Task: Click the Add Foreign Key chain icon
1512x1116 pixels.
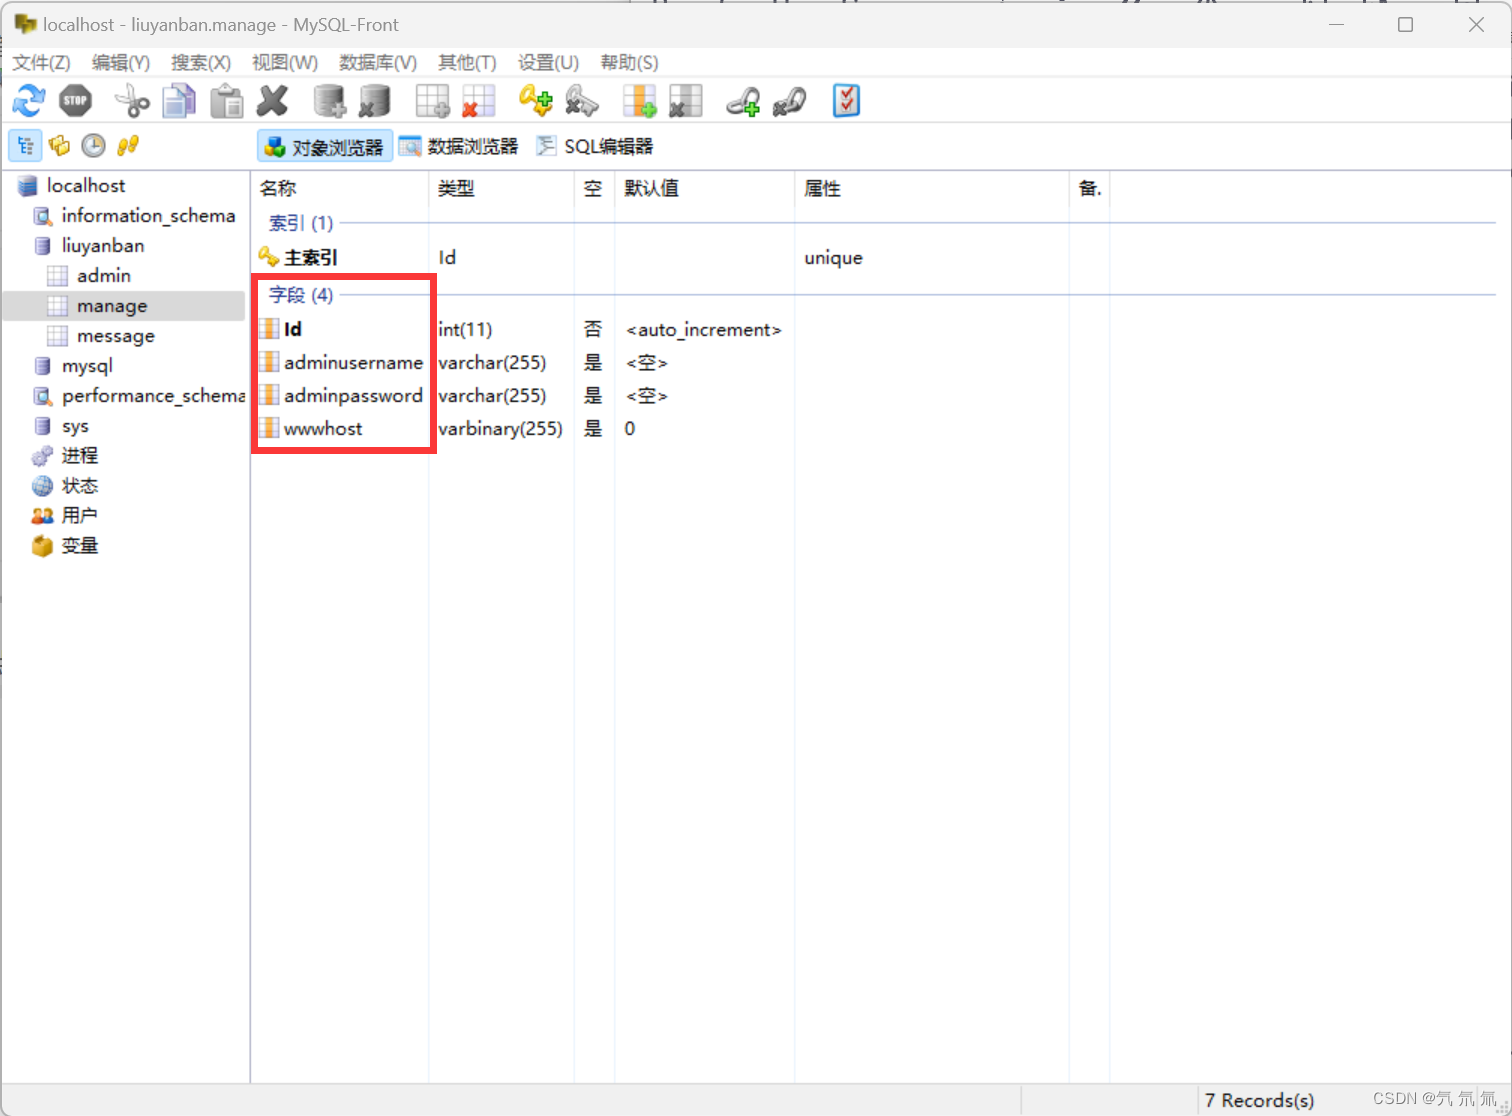Action: [743, 100]
